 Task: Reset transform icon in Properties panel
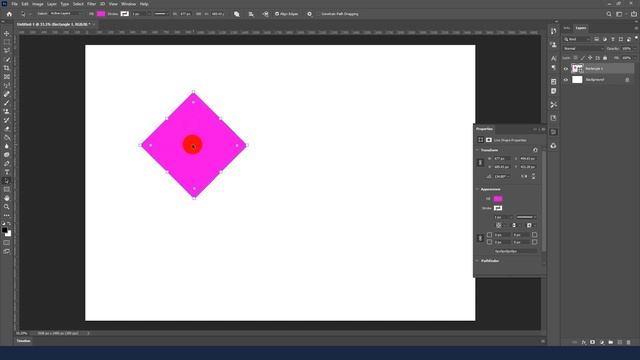coord(535,150)
